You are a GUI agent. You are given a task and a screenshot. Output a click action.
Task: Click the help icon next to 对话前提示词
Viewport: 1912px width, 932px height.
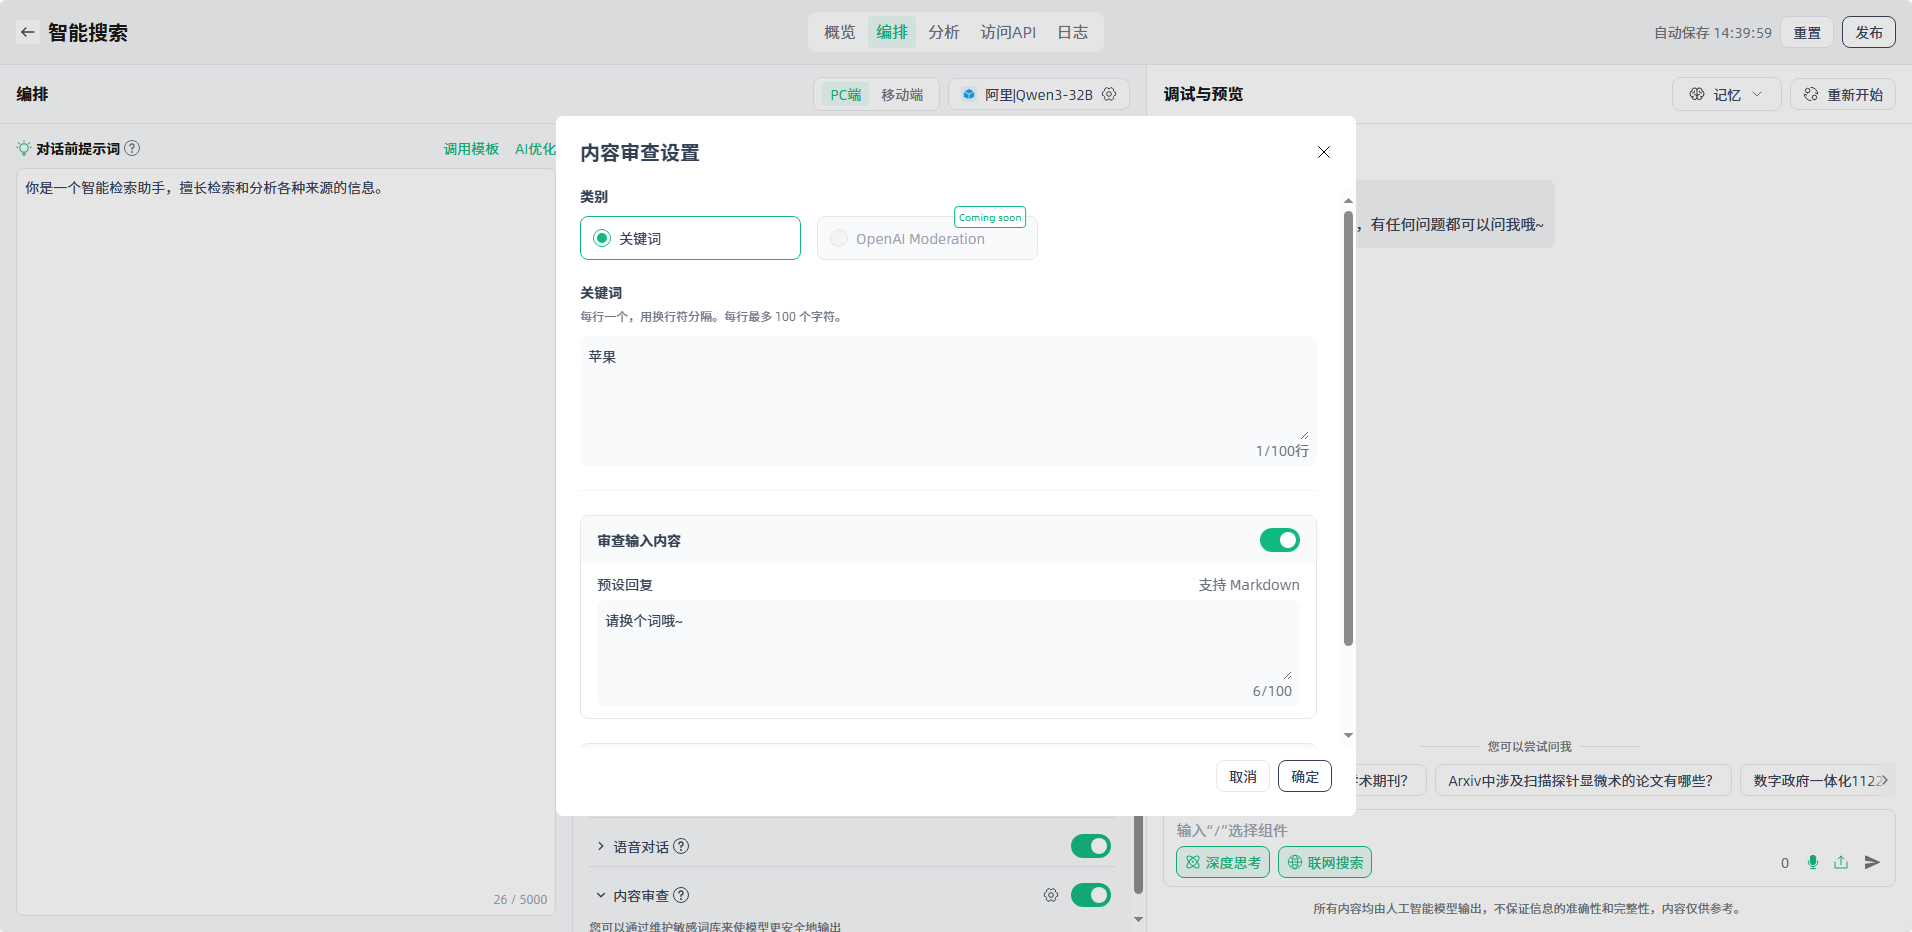pyautogui.click(x=132, y=148)
